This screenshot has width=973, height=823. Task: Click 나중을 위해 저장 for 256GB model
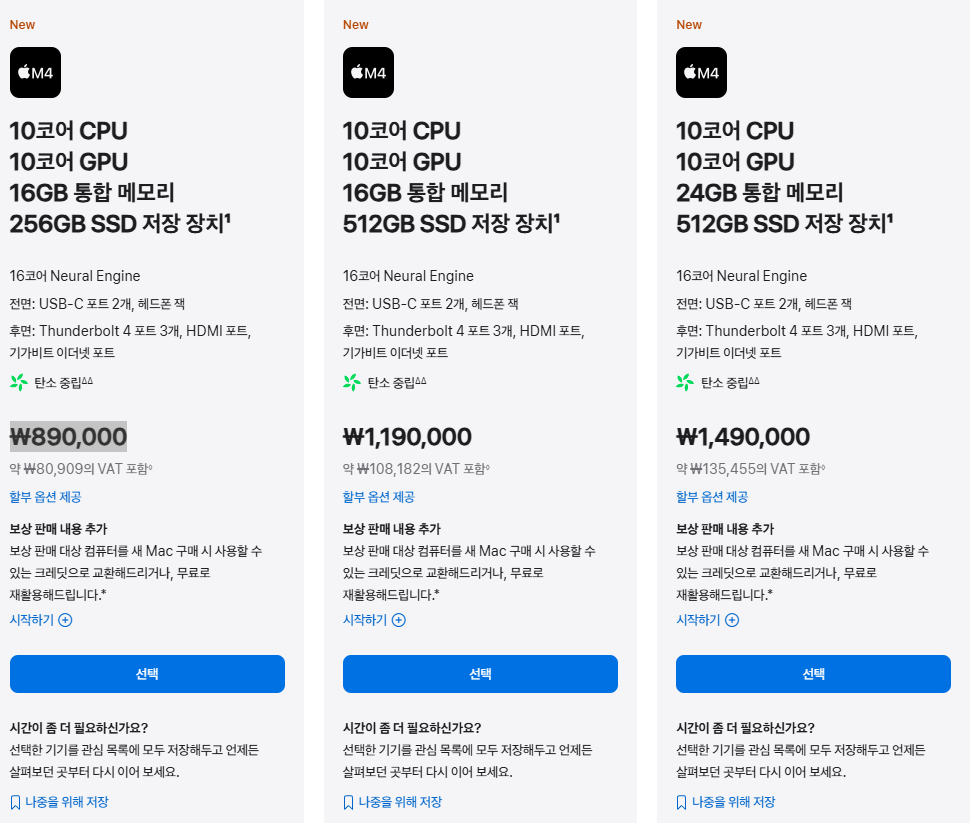(67, 803)
